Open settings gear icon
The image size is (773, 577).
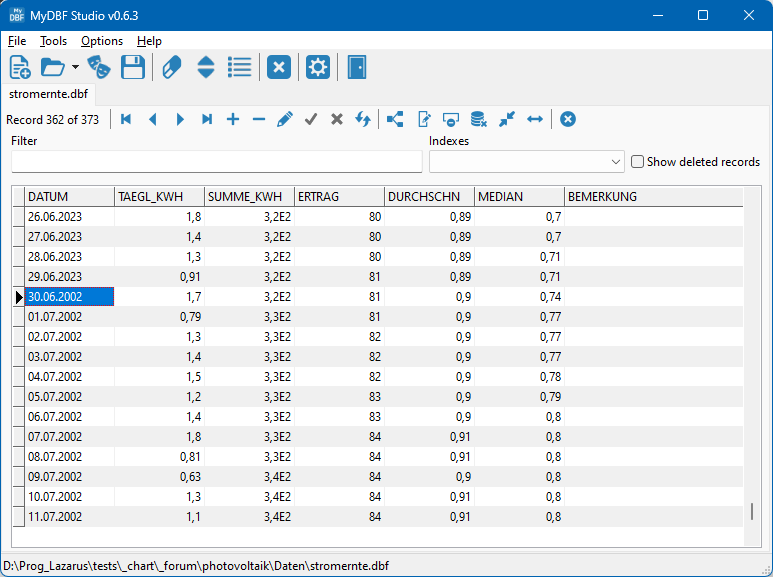click(317, 67)
